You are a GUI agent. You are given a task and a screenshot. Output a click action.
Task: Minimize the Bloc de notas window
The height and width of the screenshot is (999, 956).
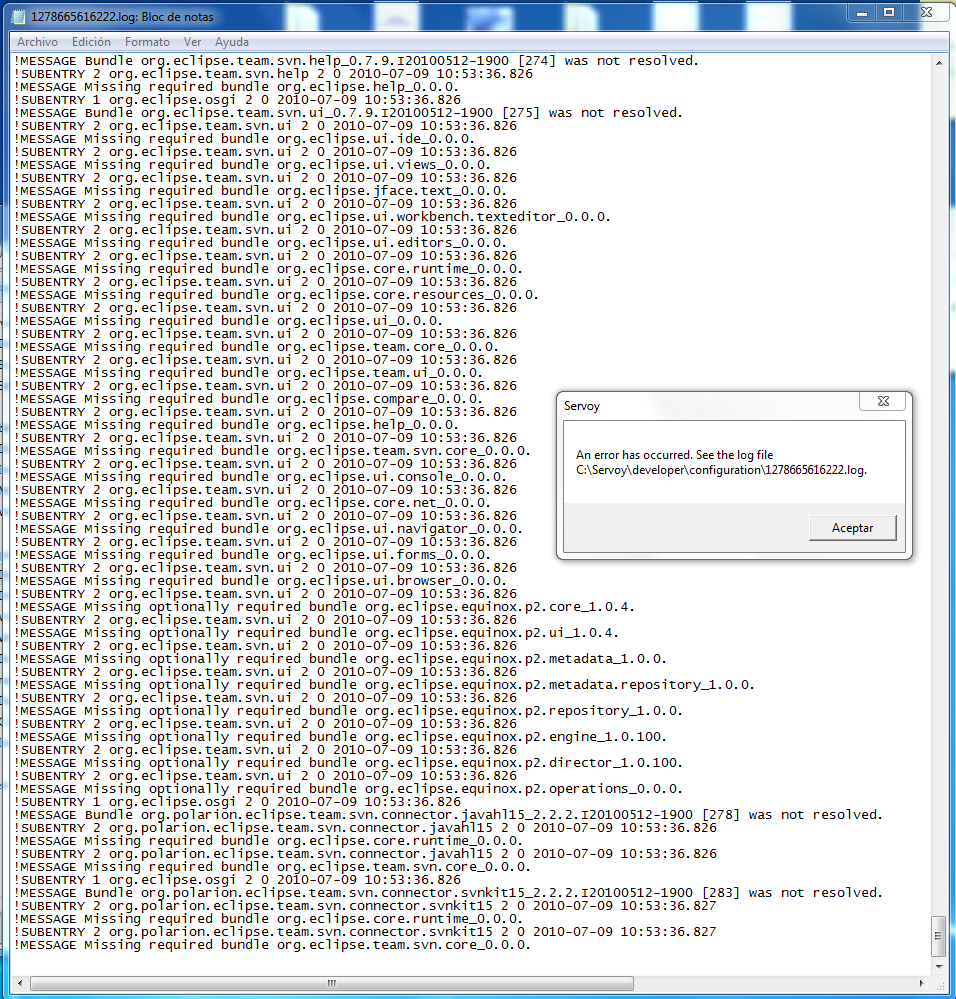(x=862, y=12)
